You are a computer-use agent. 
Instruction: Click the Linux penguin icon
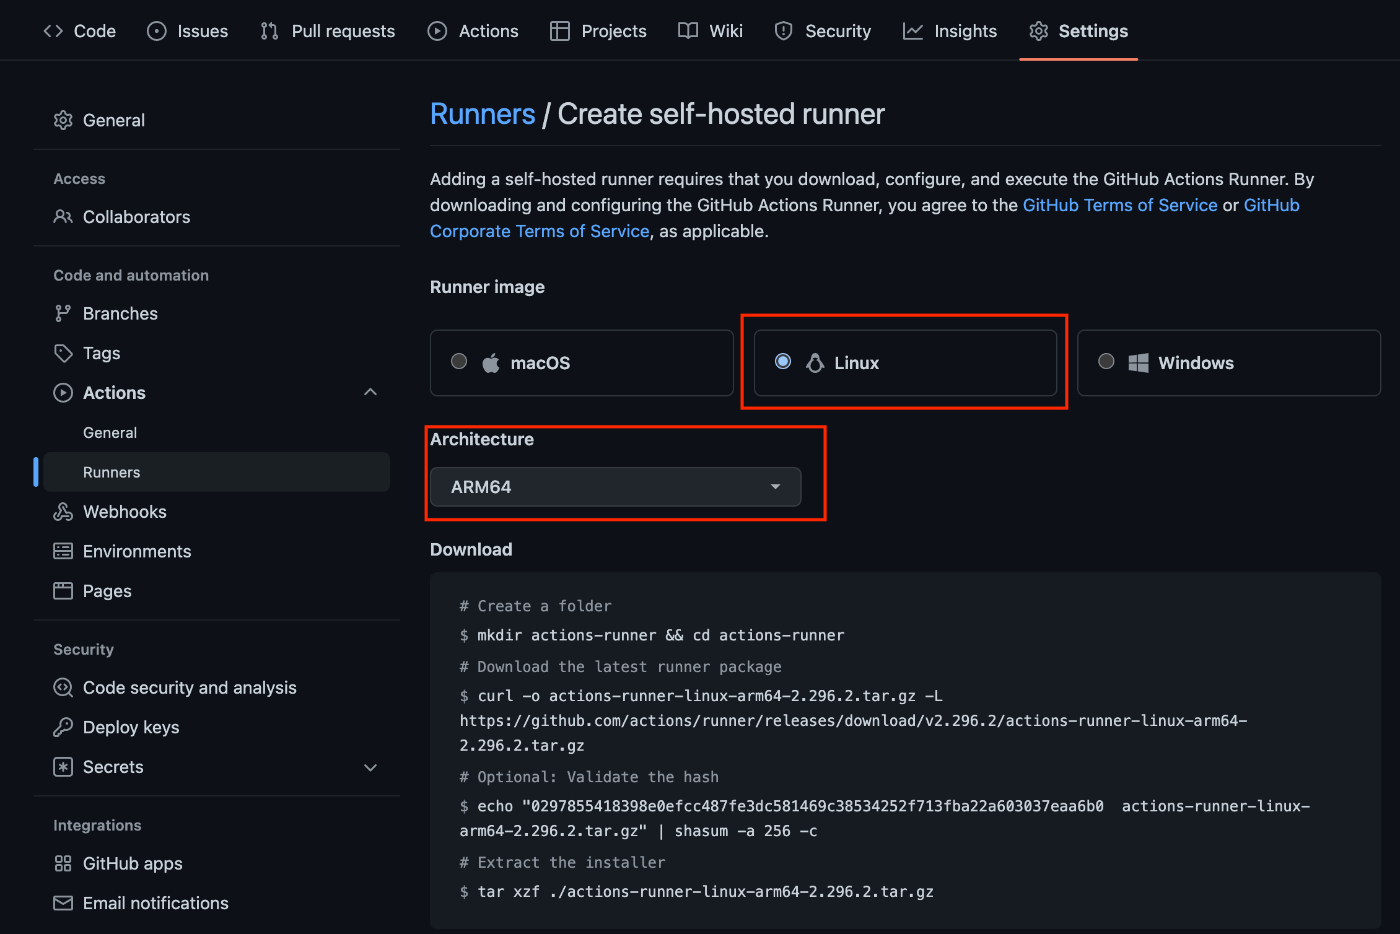pyautogui.click(x=815, y=363)
